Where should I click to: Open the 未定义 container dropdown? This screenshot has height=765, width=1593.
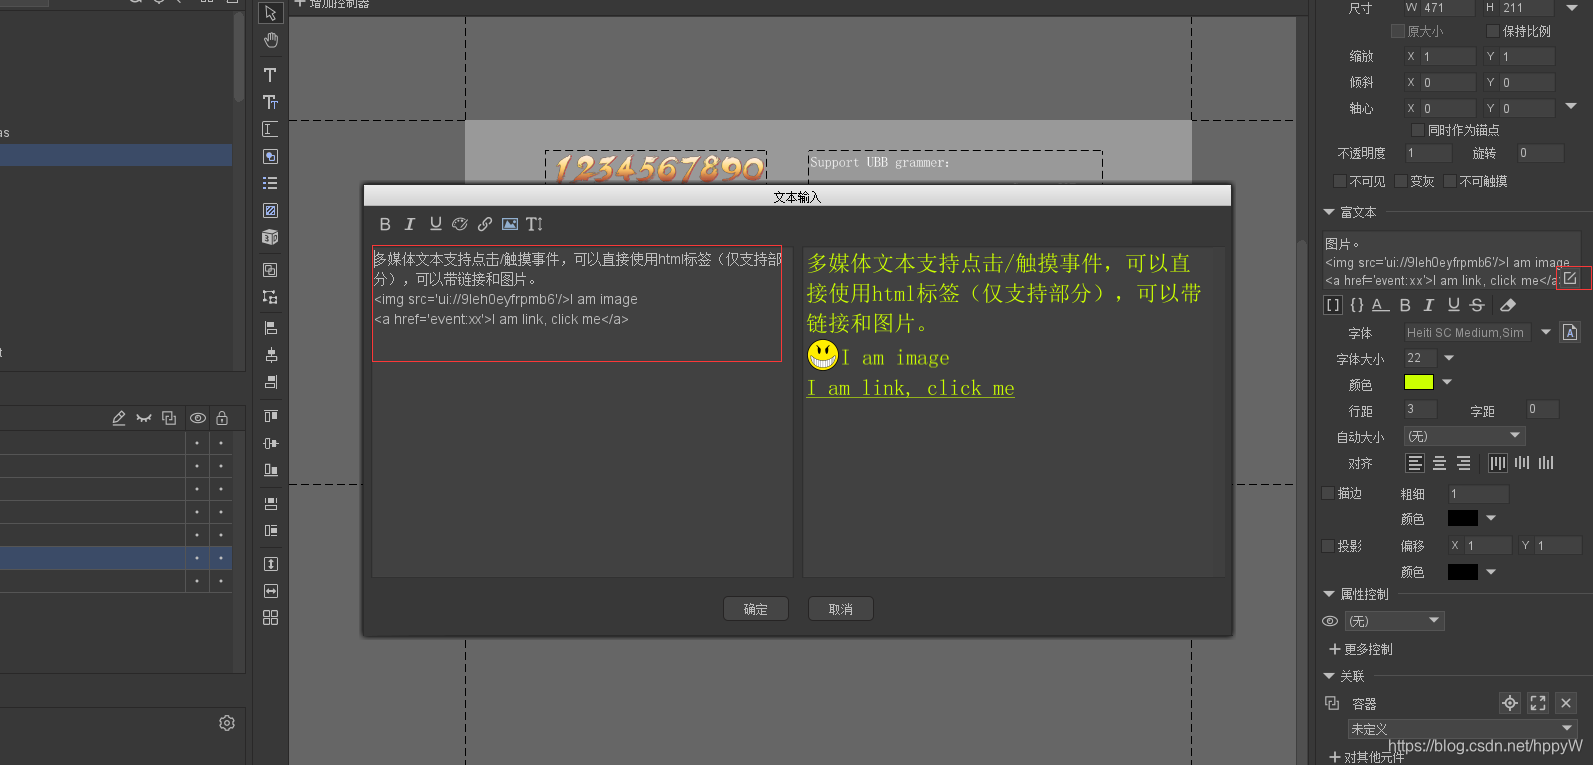(1462, 729)
